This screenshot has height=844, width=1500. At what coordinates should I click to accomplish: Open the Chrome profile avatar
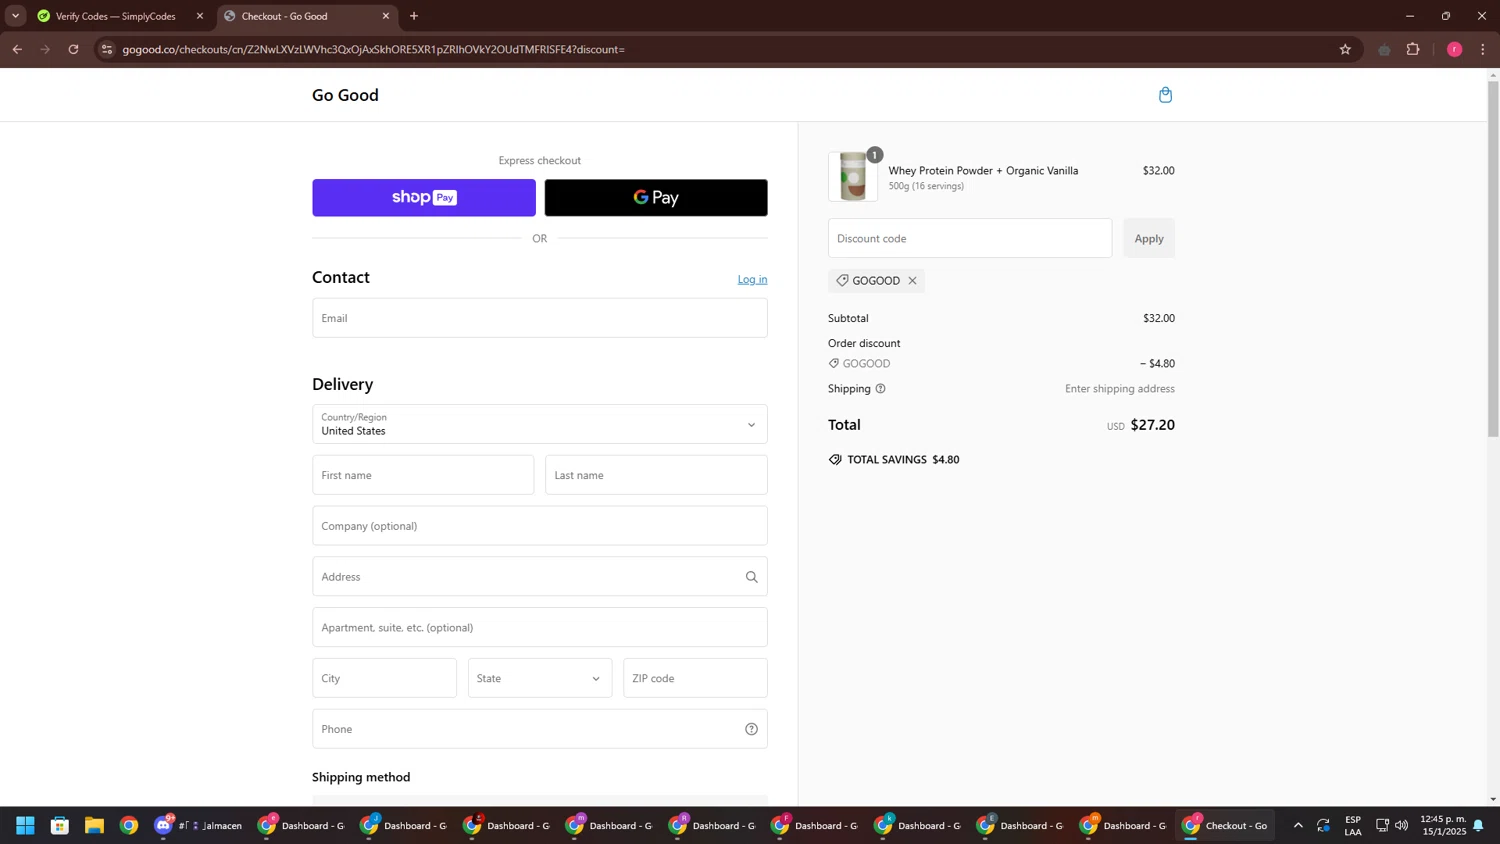(x=1454, y=49)
